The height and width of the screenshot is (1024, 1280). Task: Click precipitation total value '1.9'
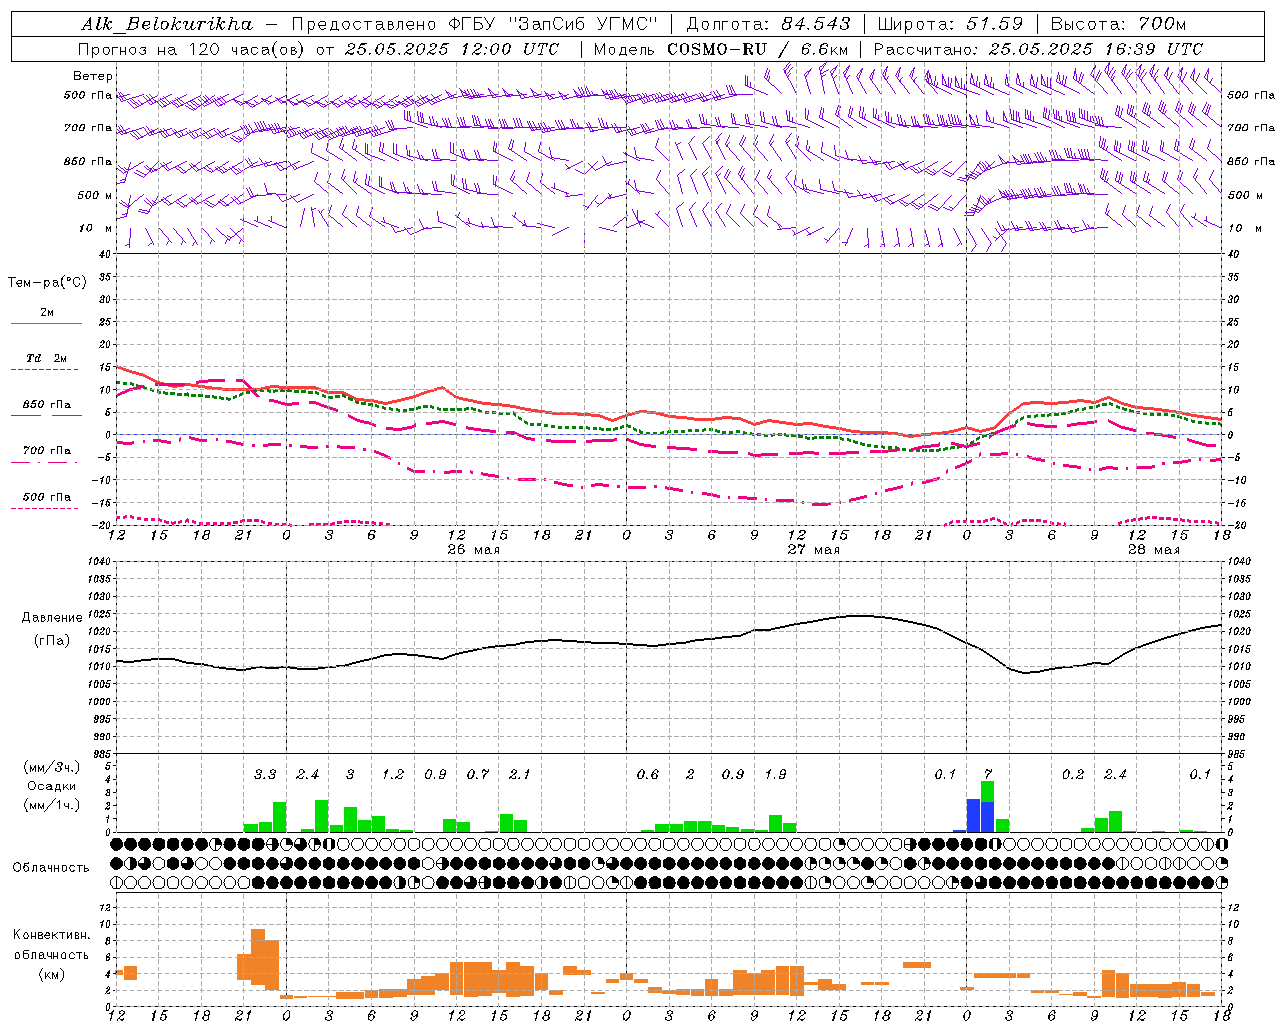click(775, 774)
